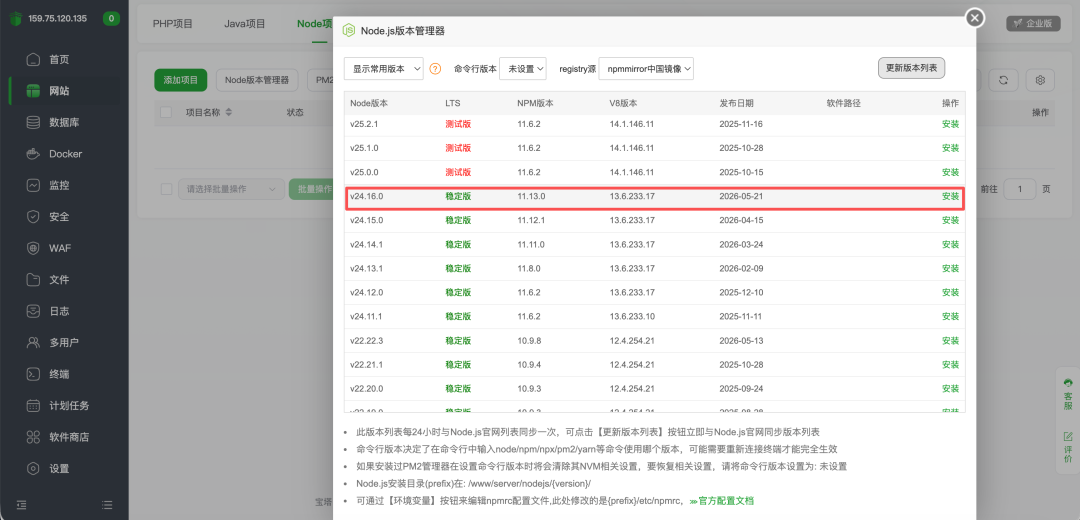This screenshot has width=1080, height=520.
Task: Click the notification badge showing 0
Action: [112, 19]
